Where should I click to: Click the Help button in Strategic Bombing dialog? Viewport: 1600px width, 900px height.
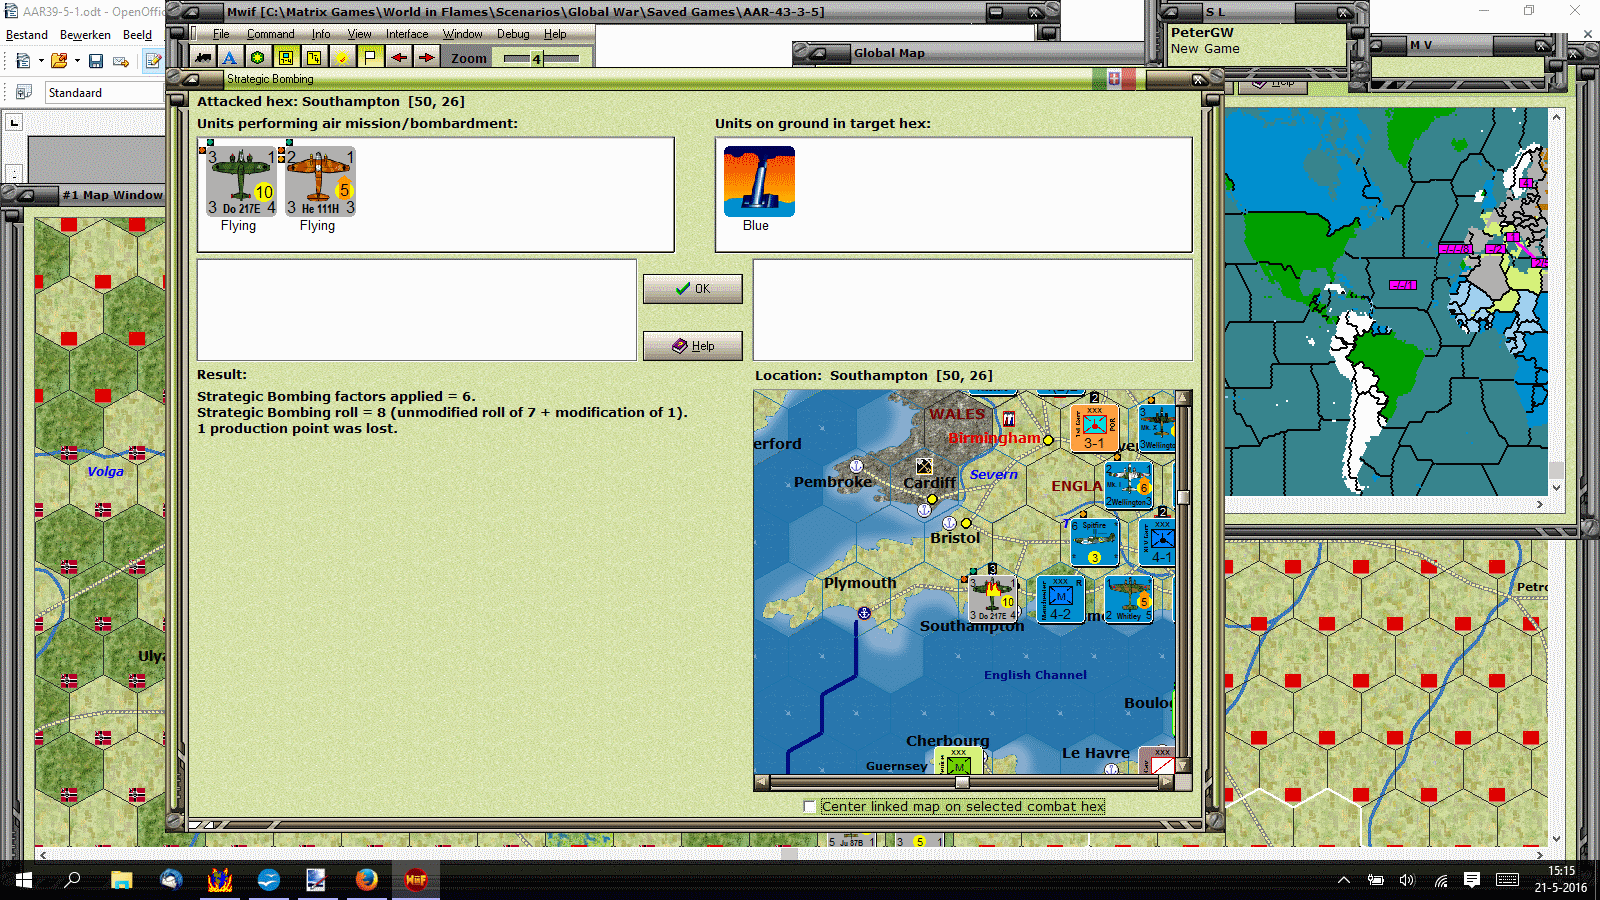point(692,345)
